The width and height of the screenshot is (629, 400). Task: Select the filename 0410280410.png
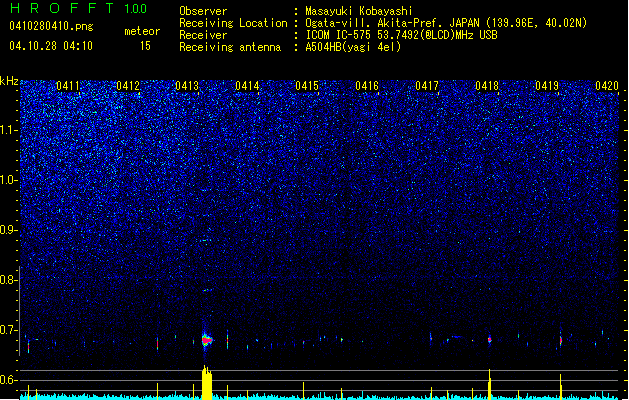[51, 26]
